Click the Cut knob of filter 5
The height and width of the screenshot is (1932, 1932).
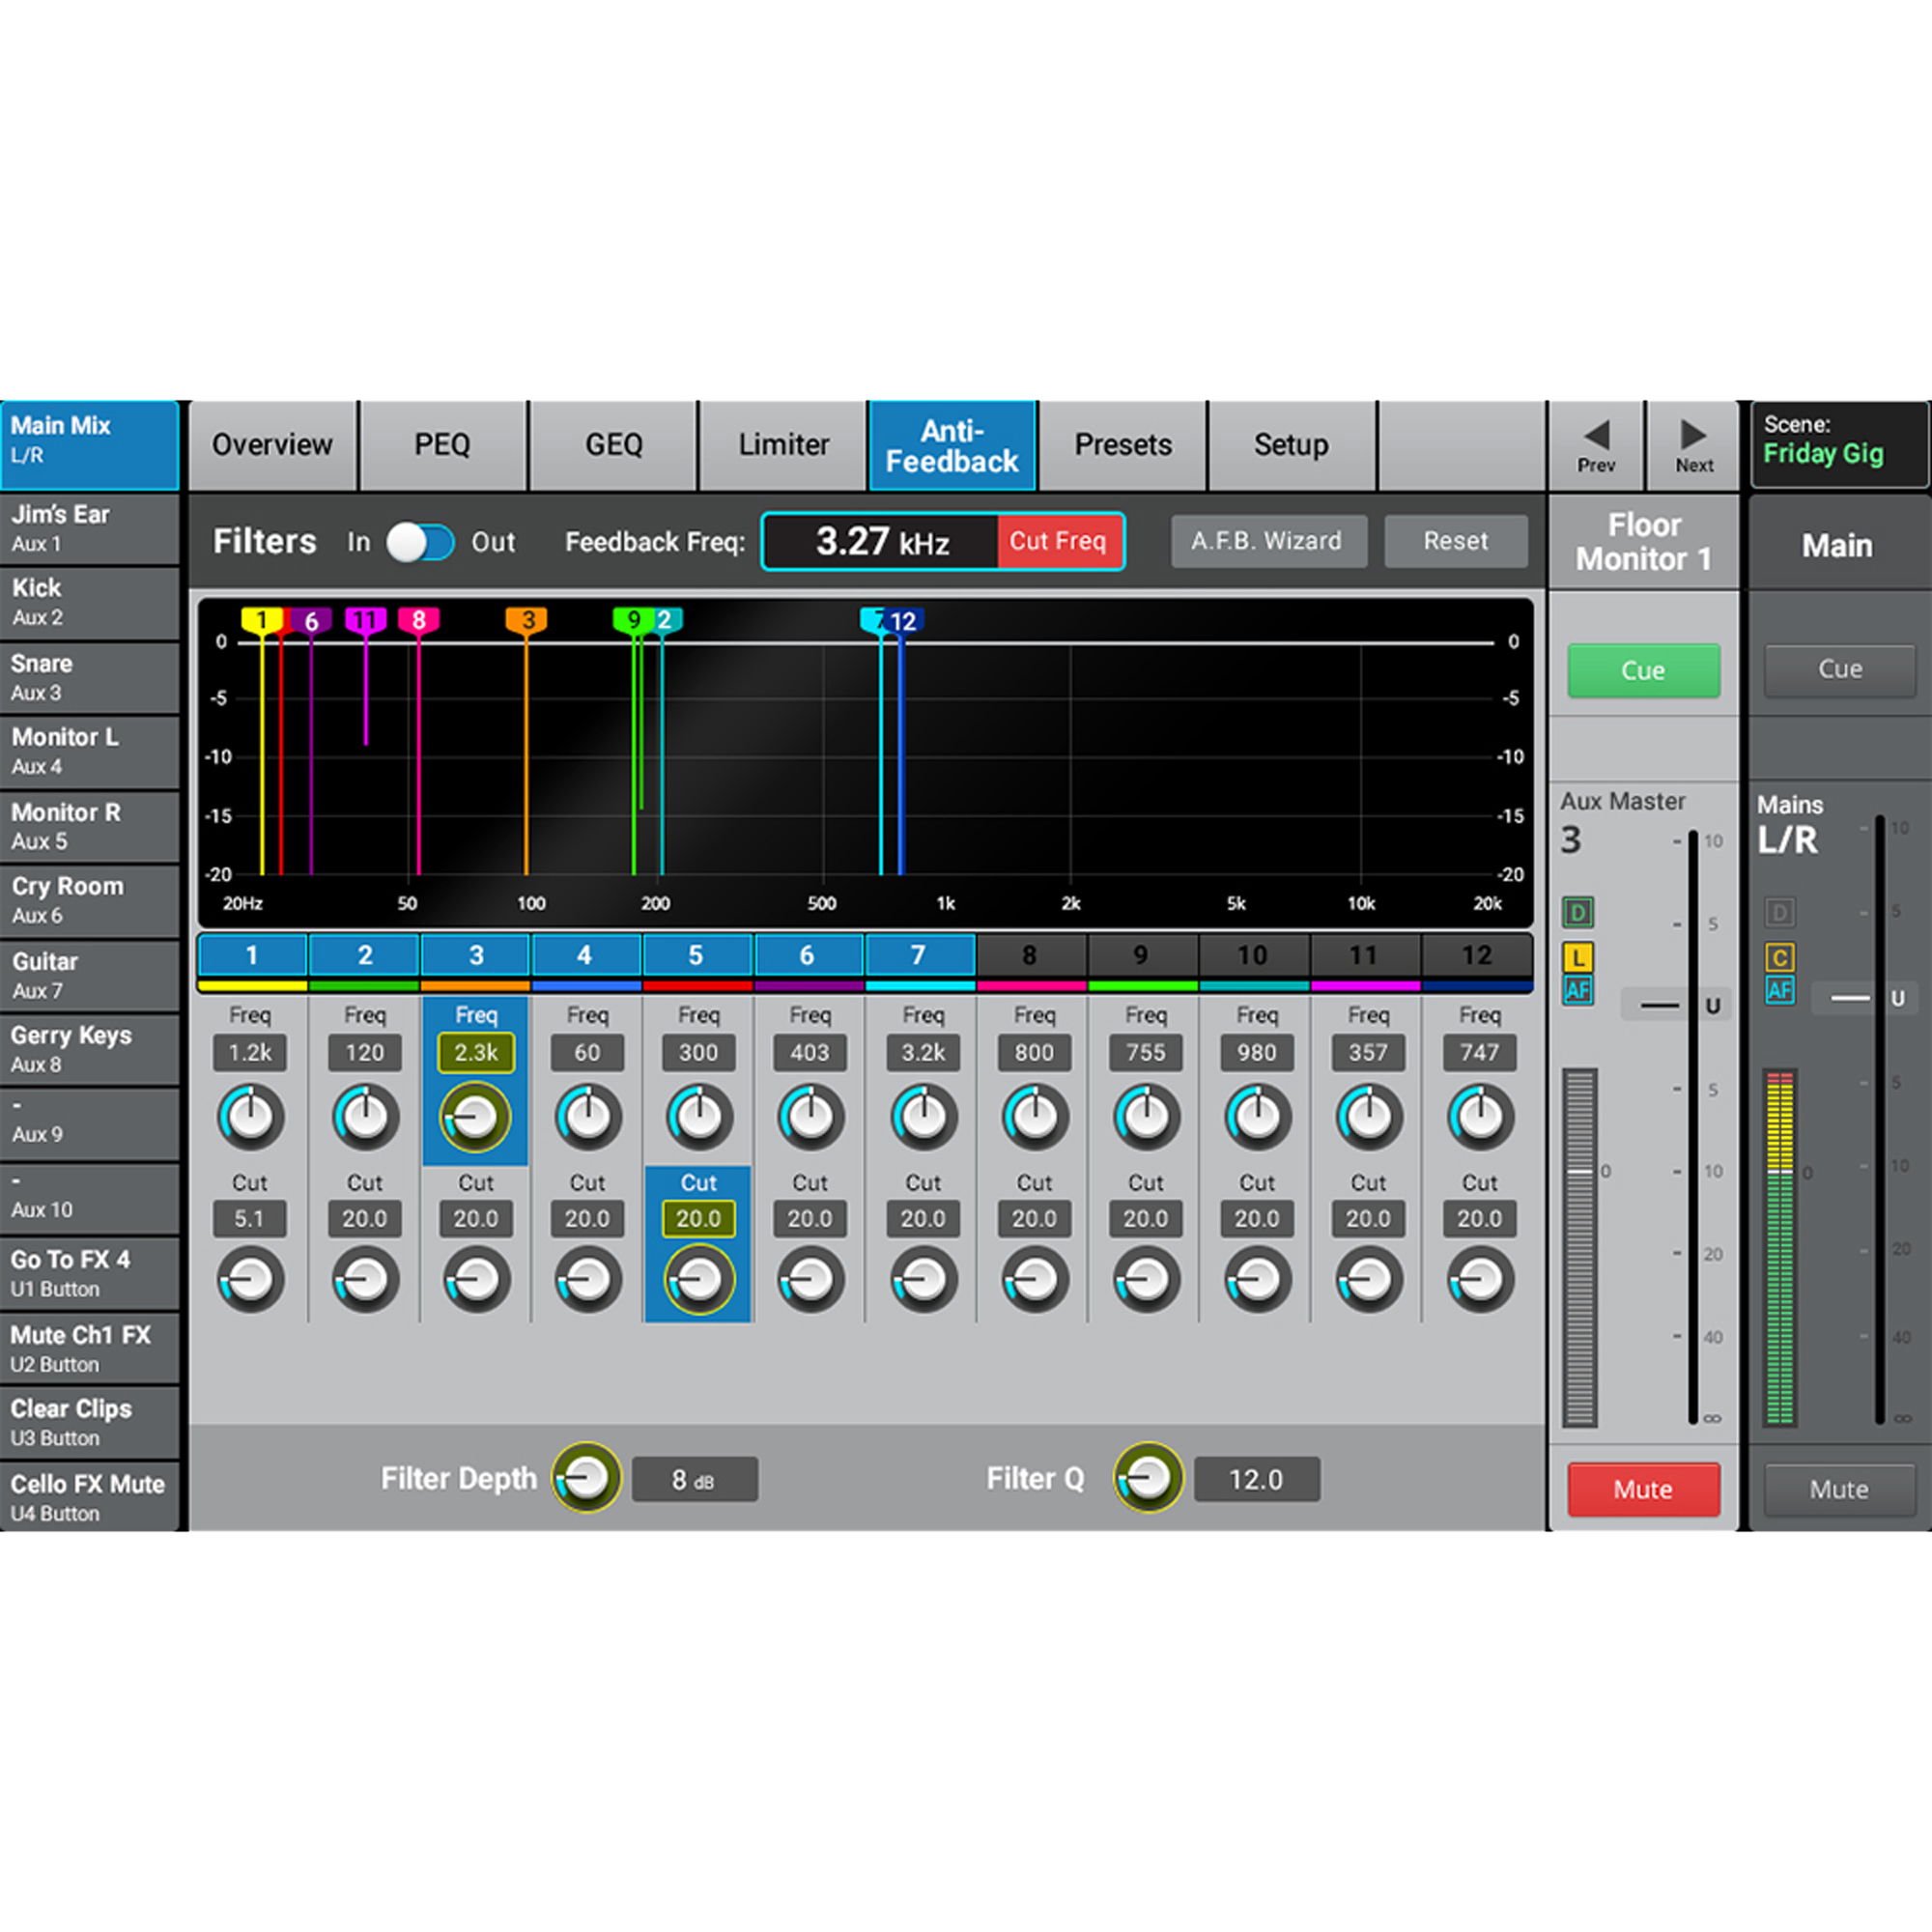tap(698, 1279)
